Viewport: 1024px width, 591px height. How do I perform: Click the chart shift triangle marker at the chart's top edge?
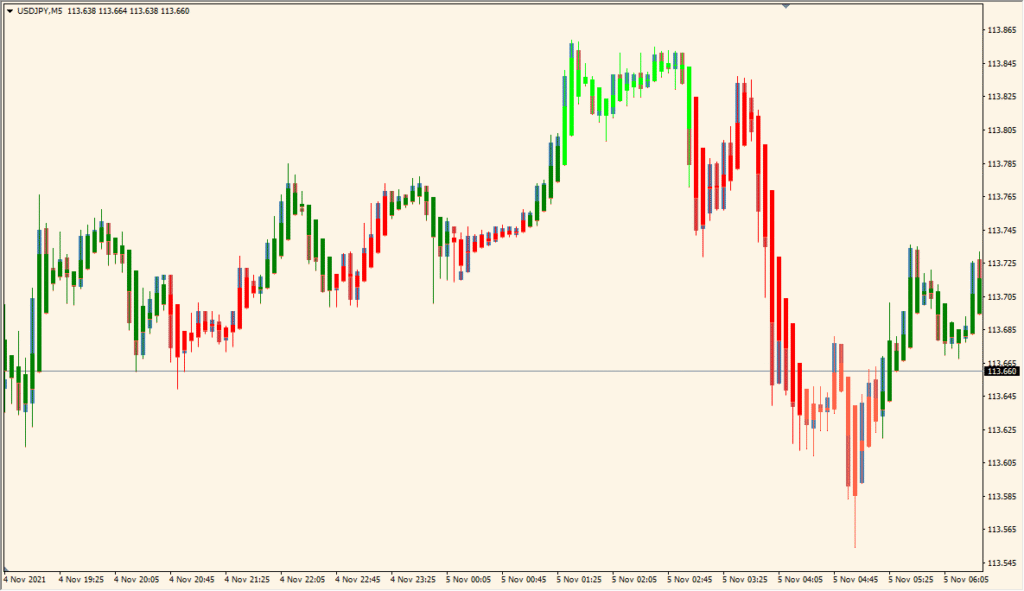coord(786,5)
